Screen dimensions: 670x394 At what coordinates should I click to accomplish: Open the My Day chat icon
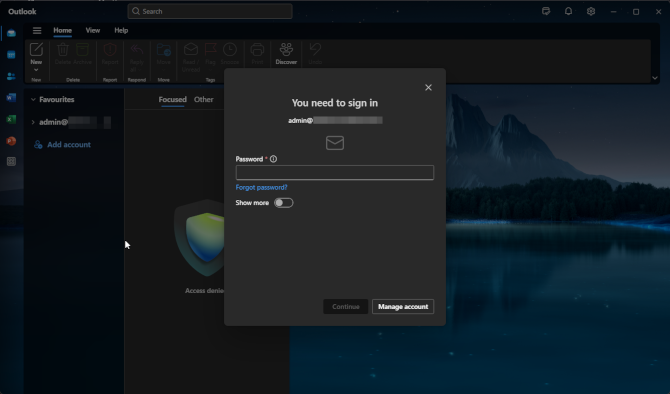546,12
